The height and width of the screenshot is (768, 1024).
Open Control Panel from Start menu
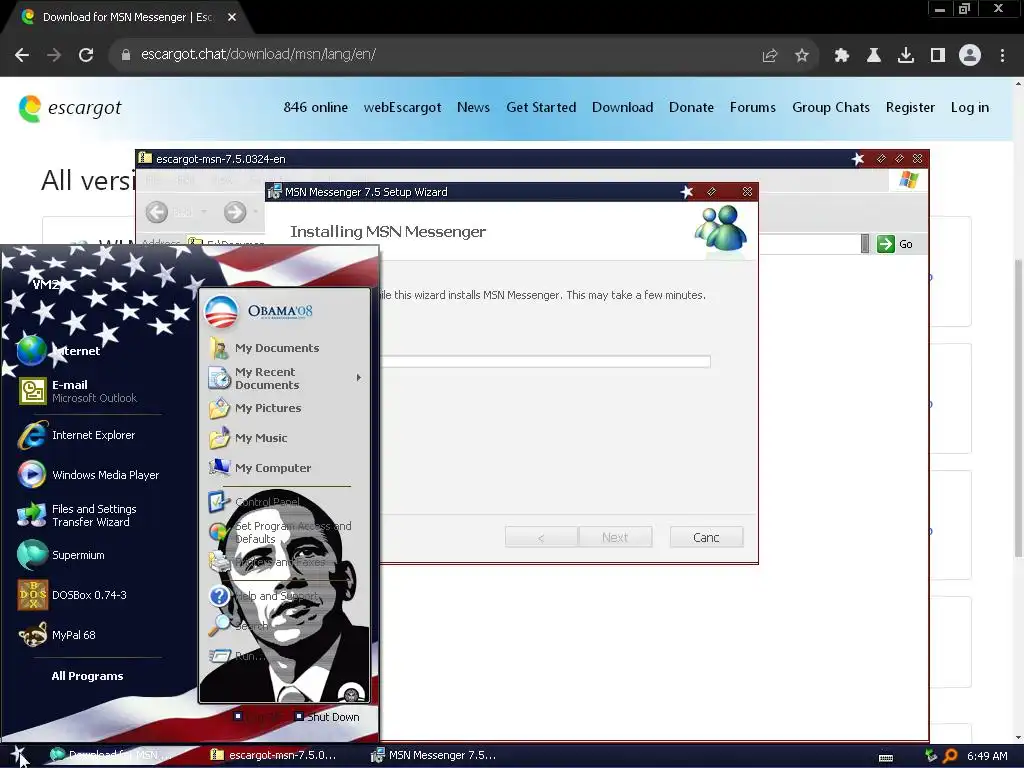(254, 502)
